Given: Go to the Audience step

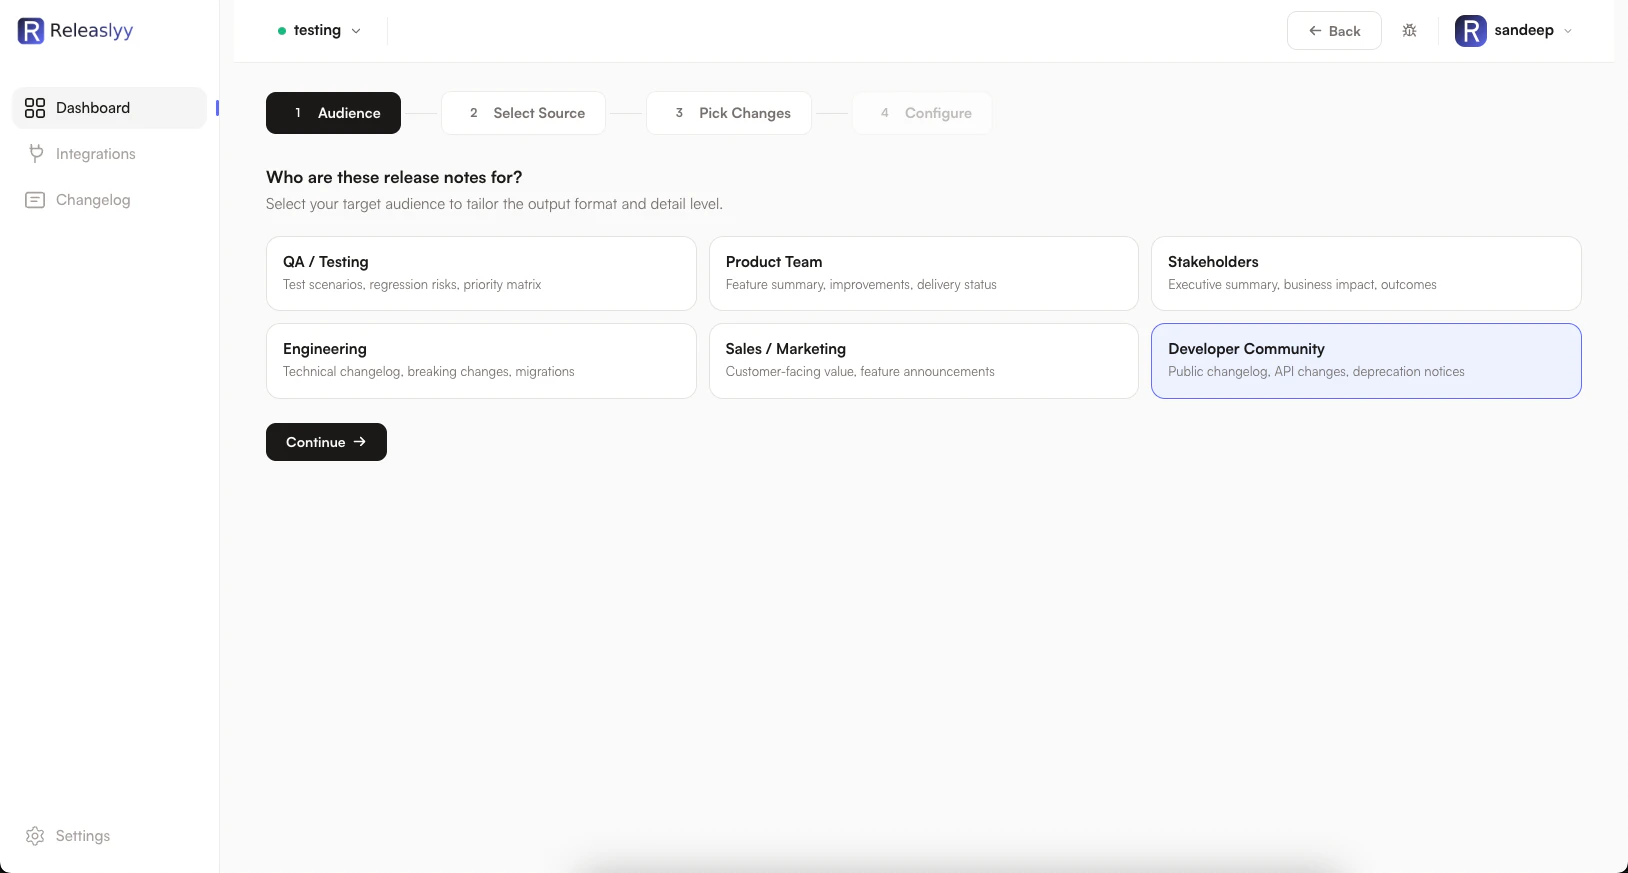Looking at the screenshot, I should tap(333, 113).
